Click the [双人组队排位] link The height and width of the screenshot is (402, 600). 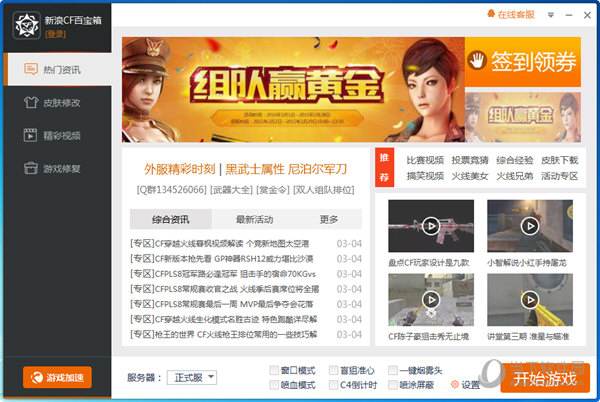[x=324, y=189]
